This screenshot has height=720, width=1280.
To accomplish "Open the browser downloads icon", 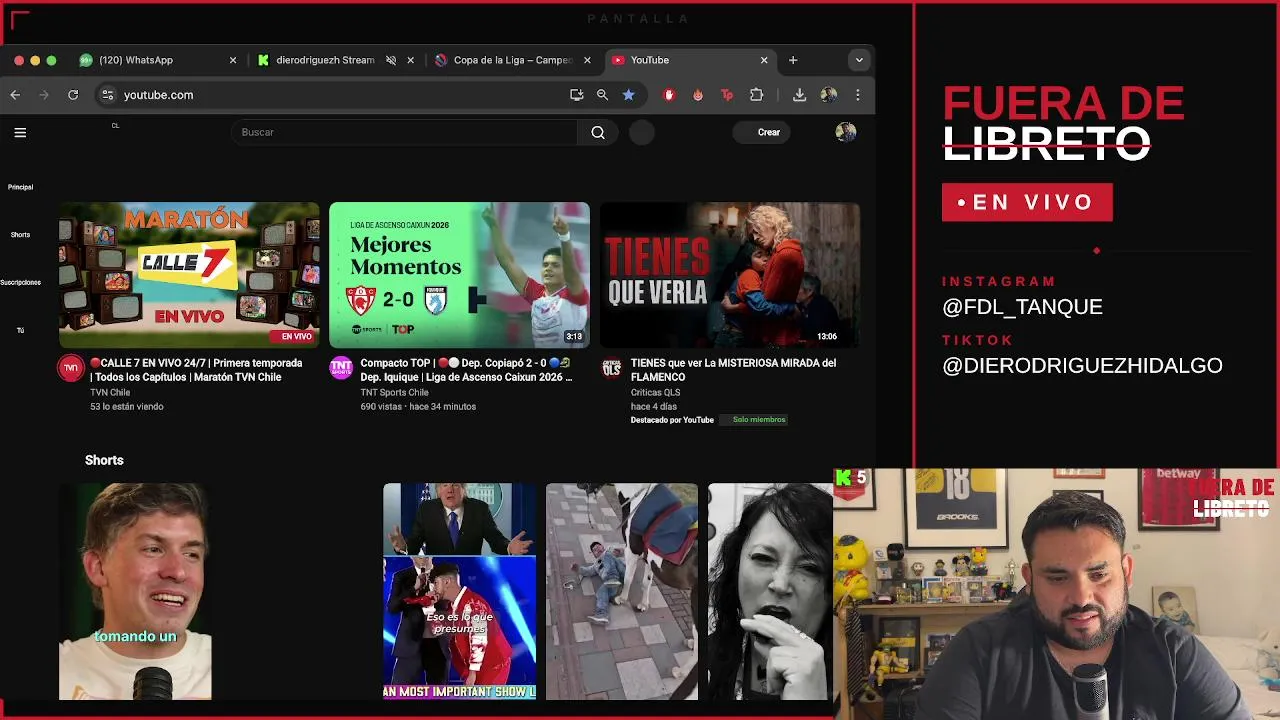I will pyautogui.click(x=799, y=95).
